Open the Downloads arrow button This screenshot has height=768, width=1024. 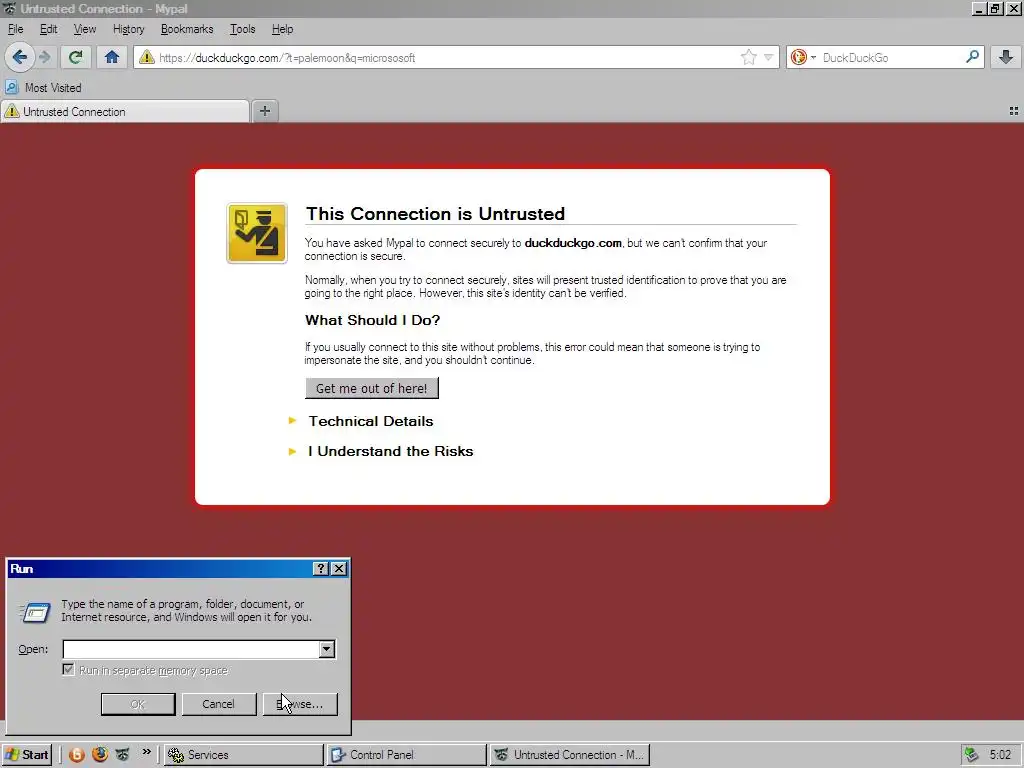(x=1006, y=57)
